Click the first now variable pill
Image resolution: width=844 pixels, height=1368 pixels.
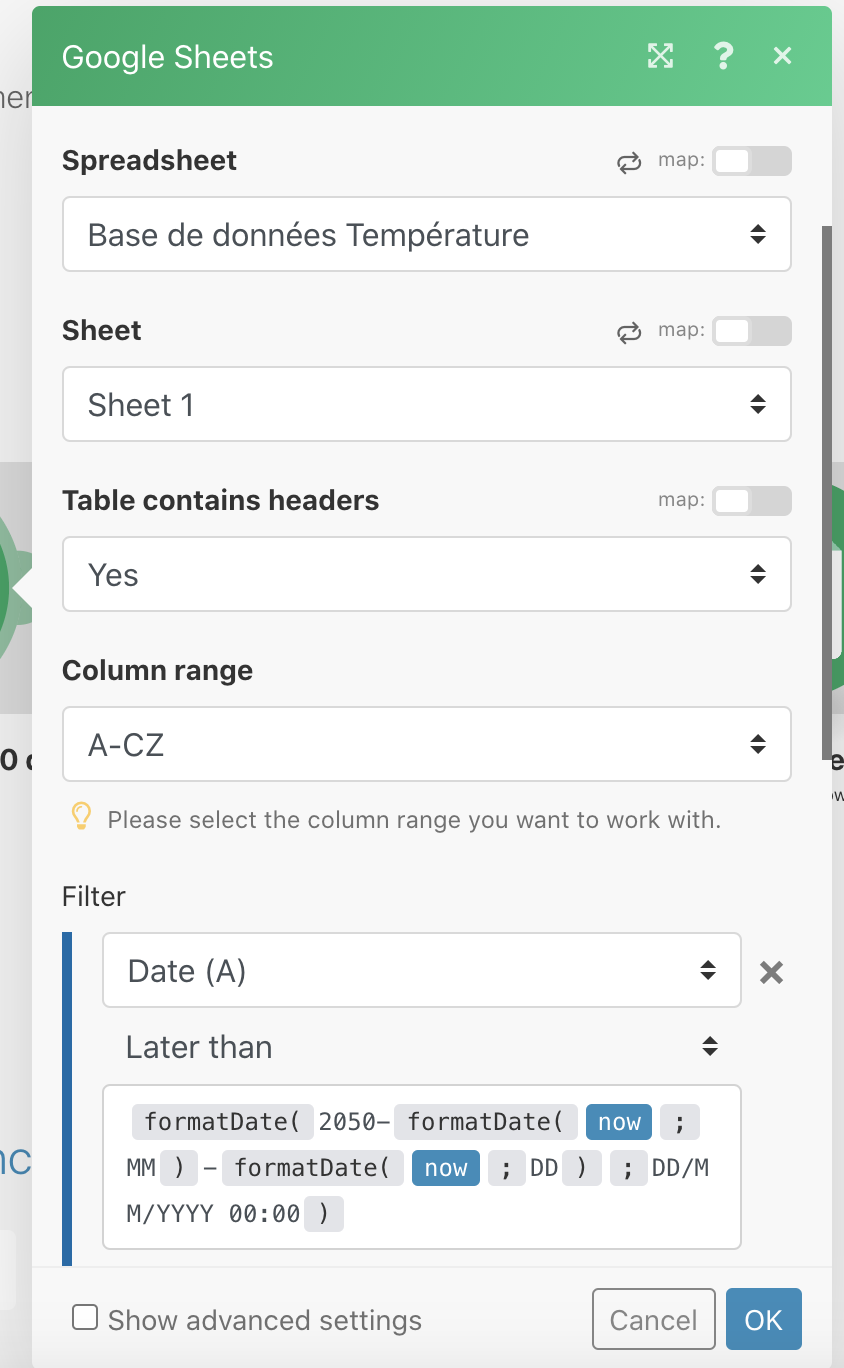click(619, 1122)
